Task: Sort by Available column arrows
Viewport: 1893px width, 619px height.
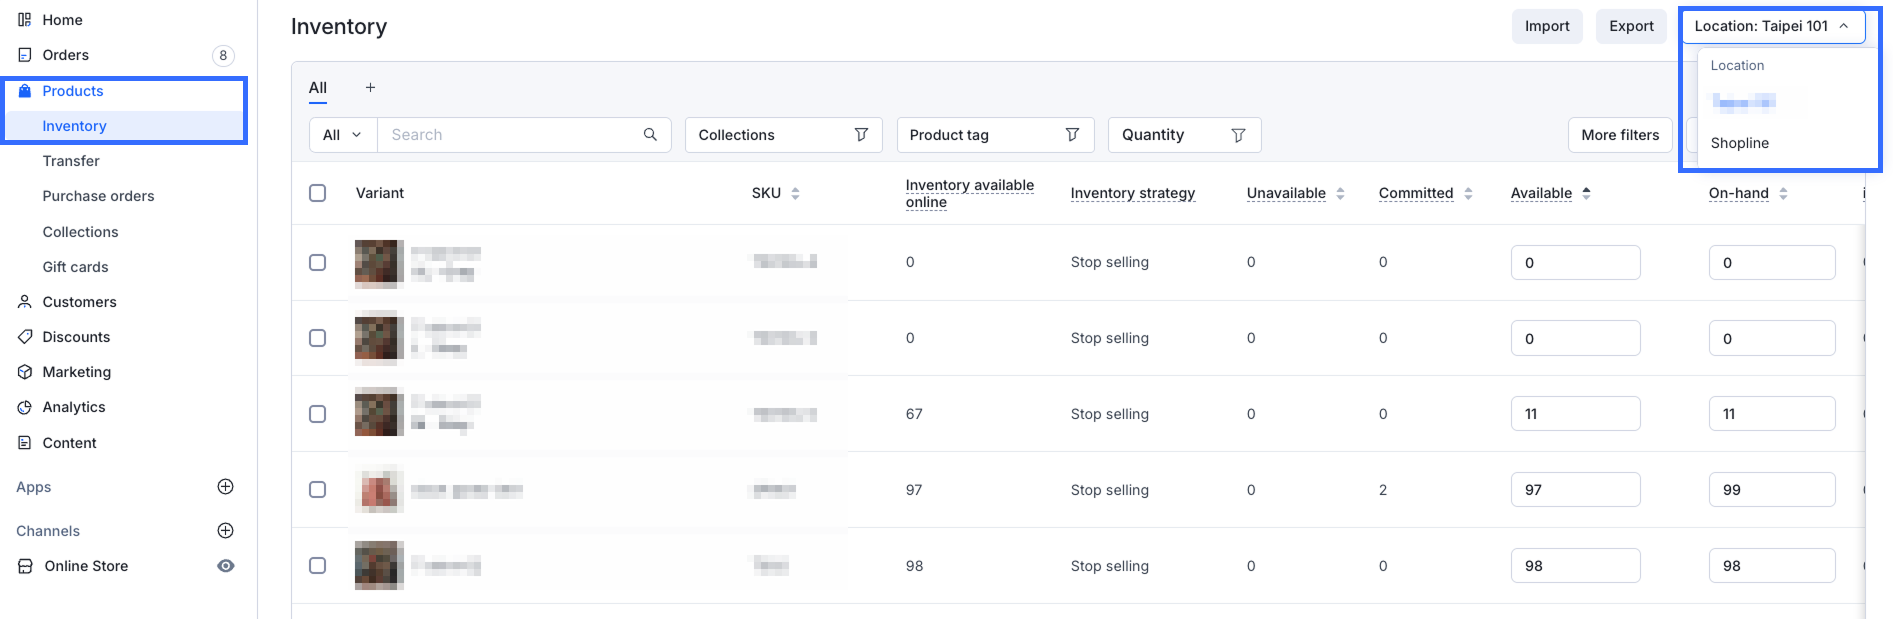Action: (x=1586, y=193)
